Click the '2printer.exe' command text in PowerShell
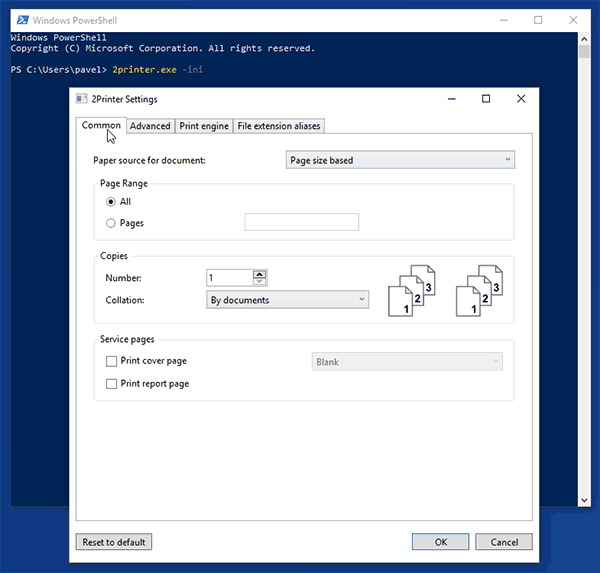This screenshot has width=600, height=573. point(144,70)
